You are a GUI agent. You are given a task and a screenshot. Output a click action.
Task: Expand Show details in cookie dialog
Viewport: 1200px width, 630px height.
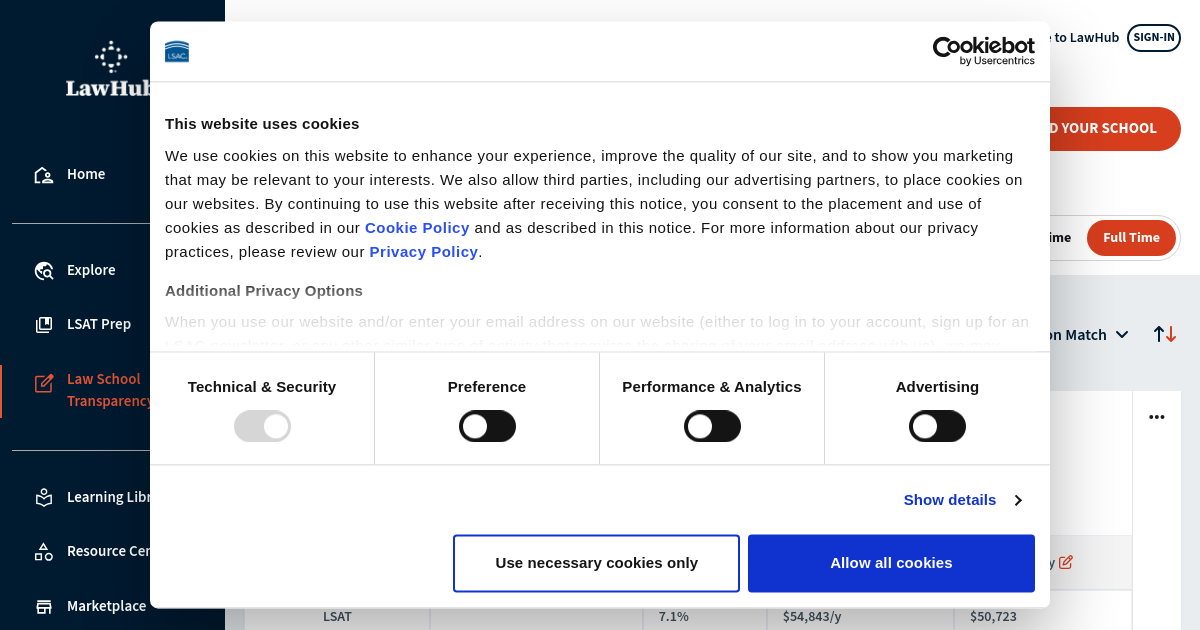tap(962, 500)
